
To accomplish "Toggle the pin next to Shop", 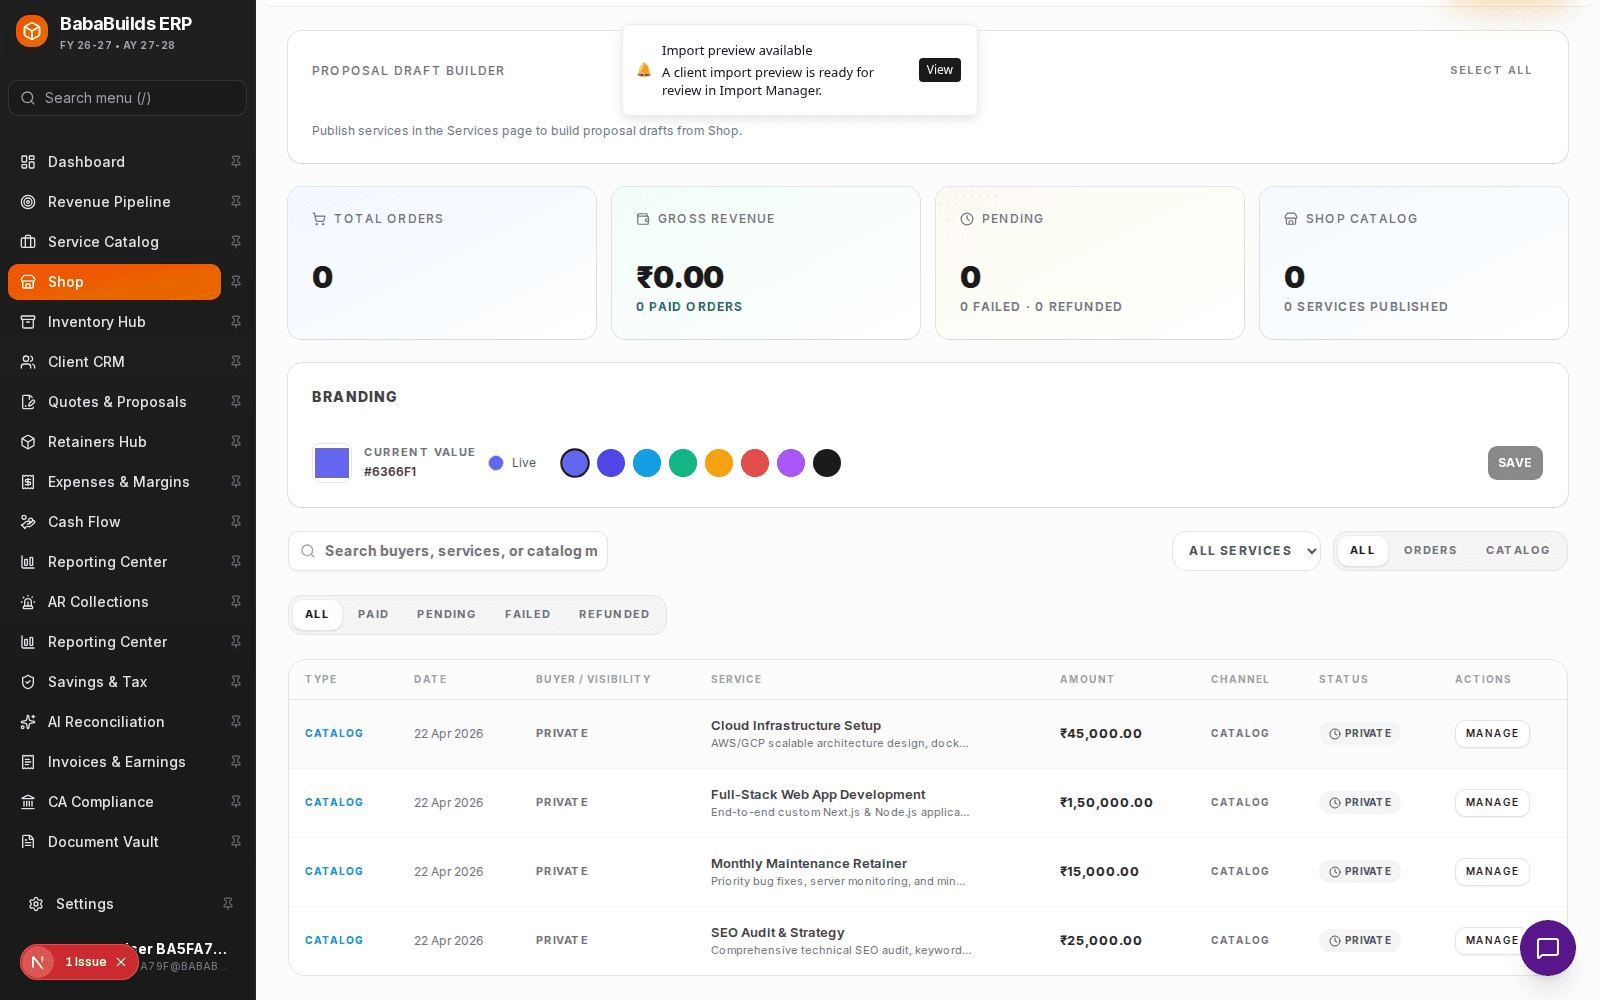I will click(236, 282).
